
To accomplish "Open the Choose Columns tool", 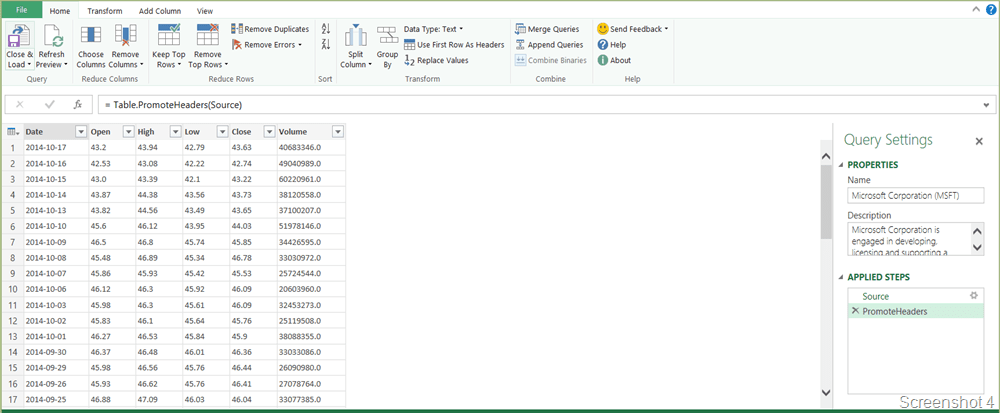I will tap(90, 38).
